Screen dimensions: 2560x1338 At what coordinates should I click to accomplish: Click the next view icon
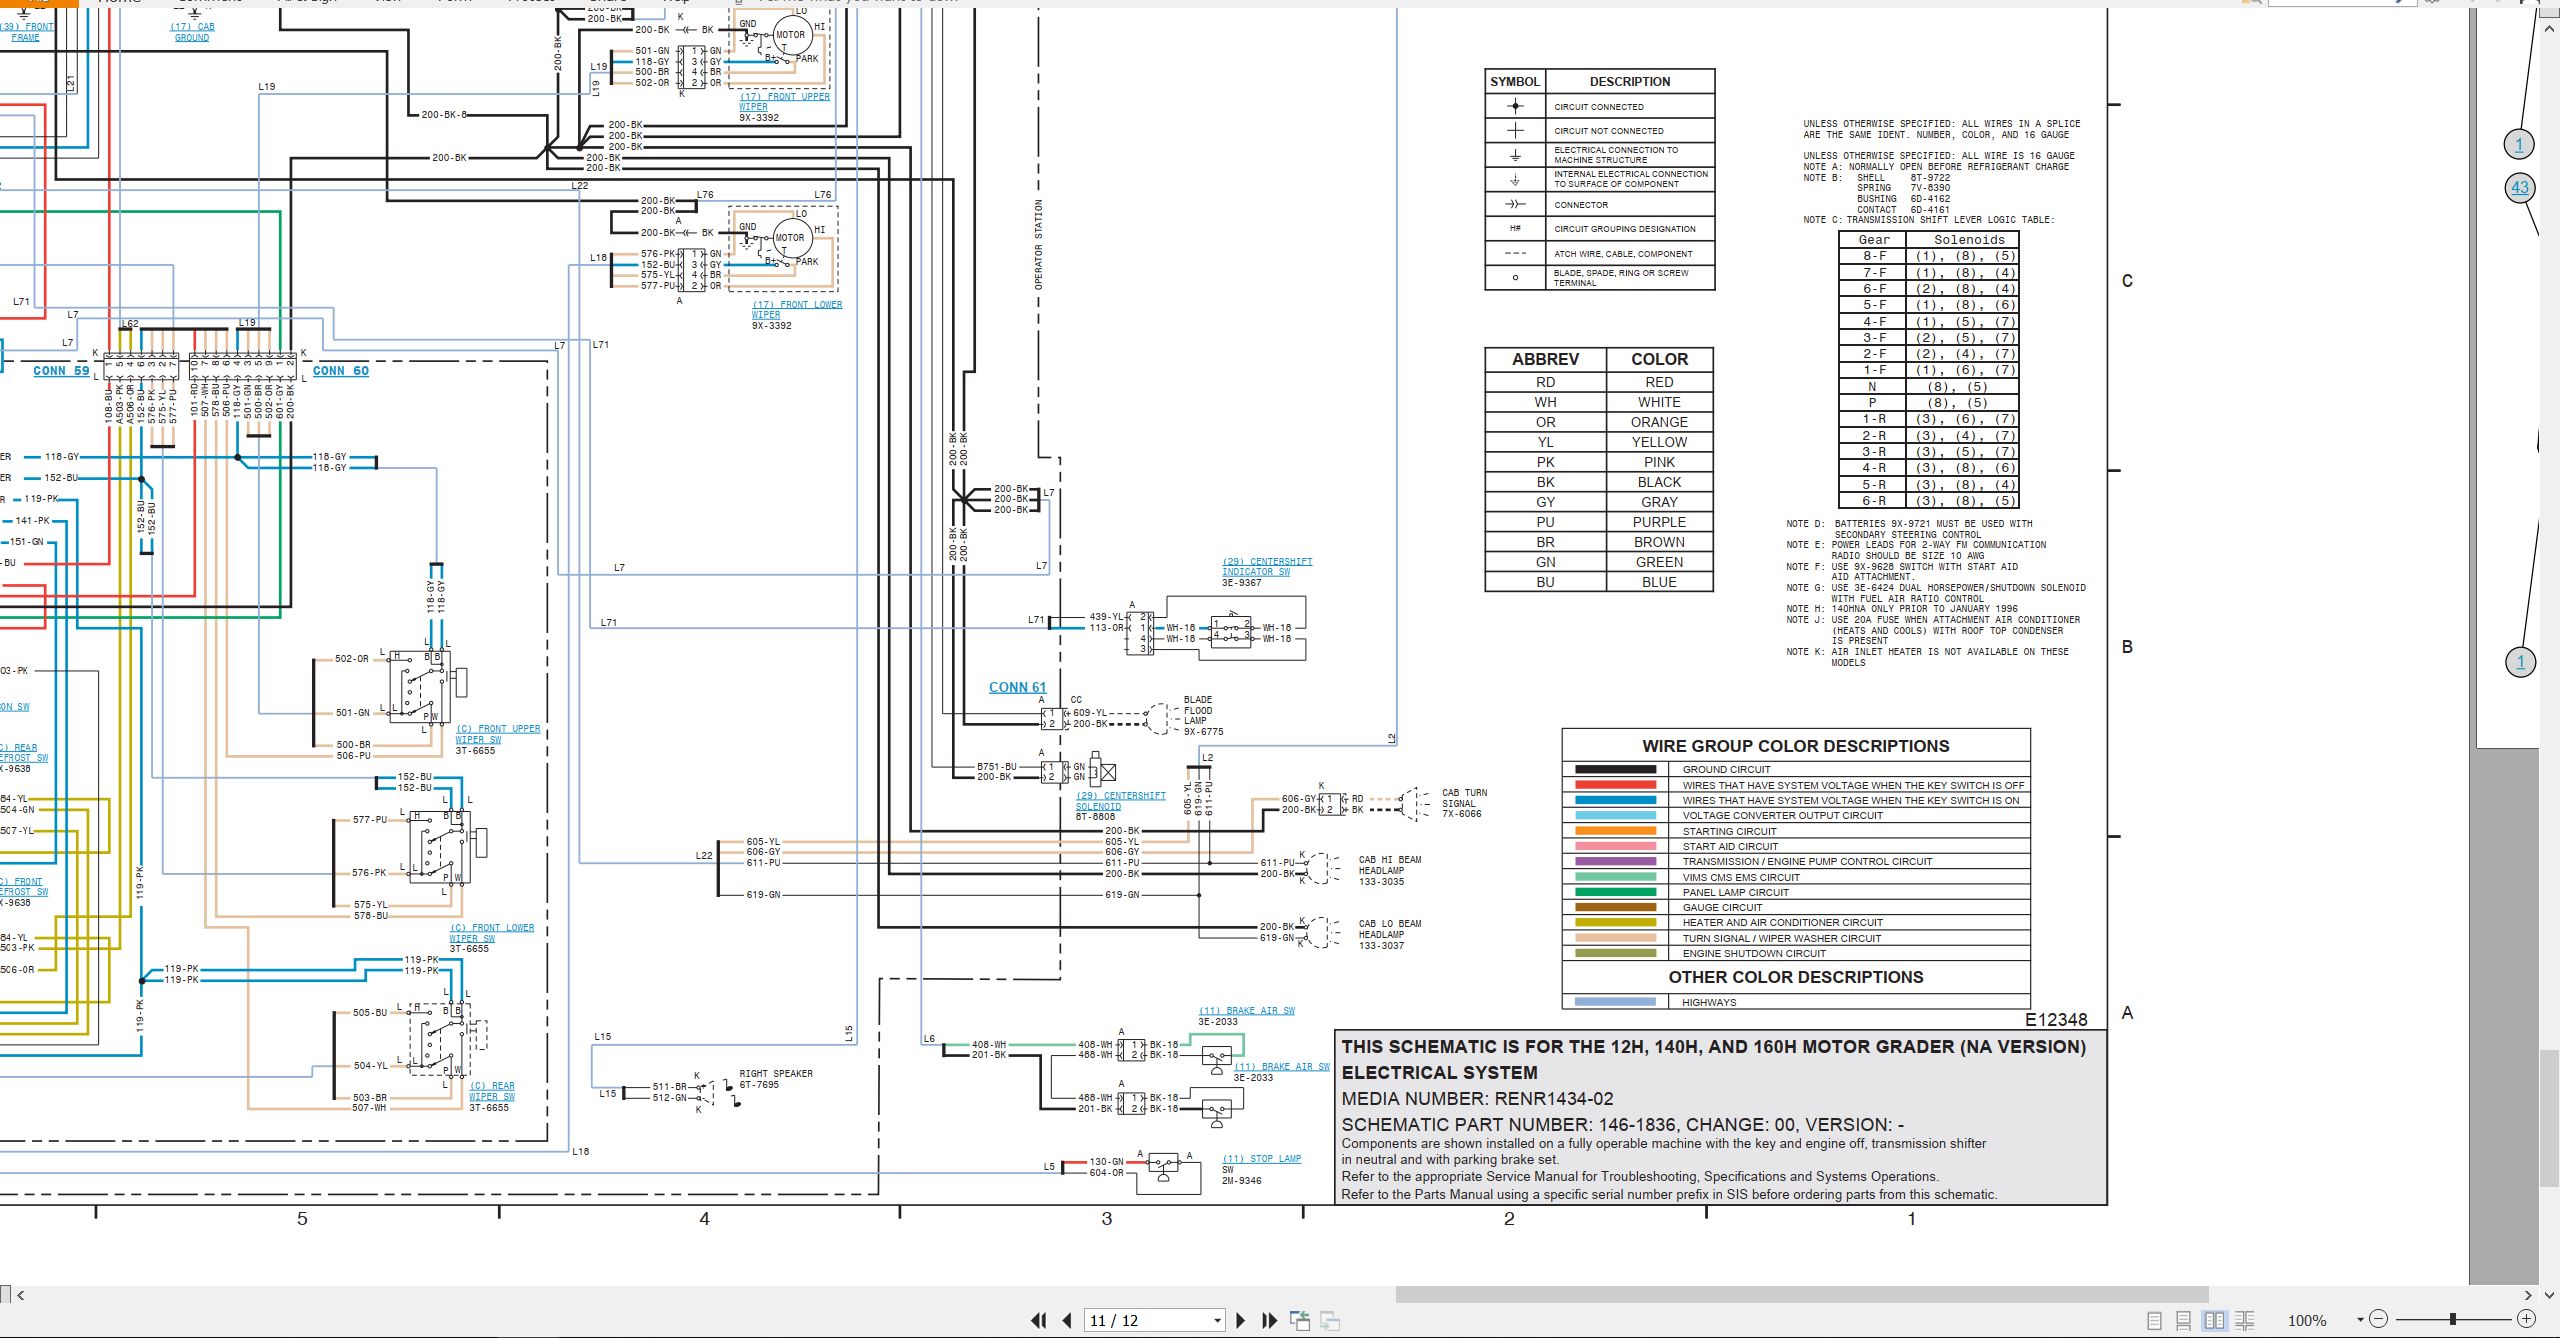[x=1330, y=1321]
